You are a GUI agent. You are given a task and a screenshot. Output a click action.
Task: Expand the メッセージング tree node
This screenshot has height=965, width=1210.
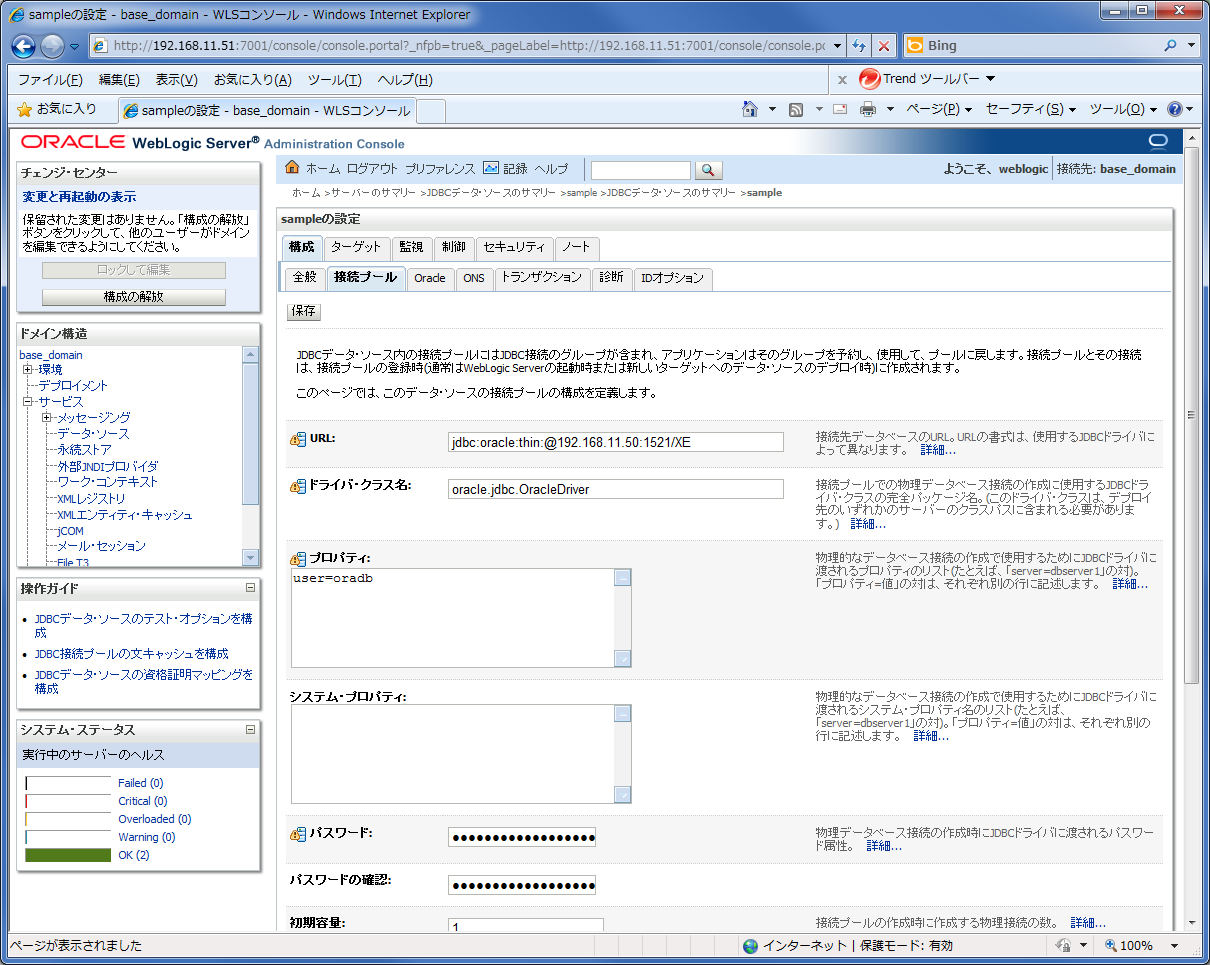click(46, 418)
